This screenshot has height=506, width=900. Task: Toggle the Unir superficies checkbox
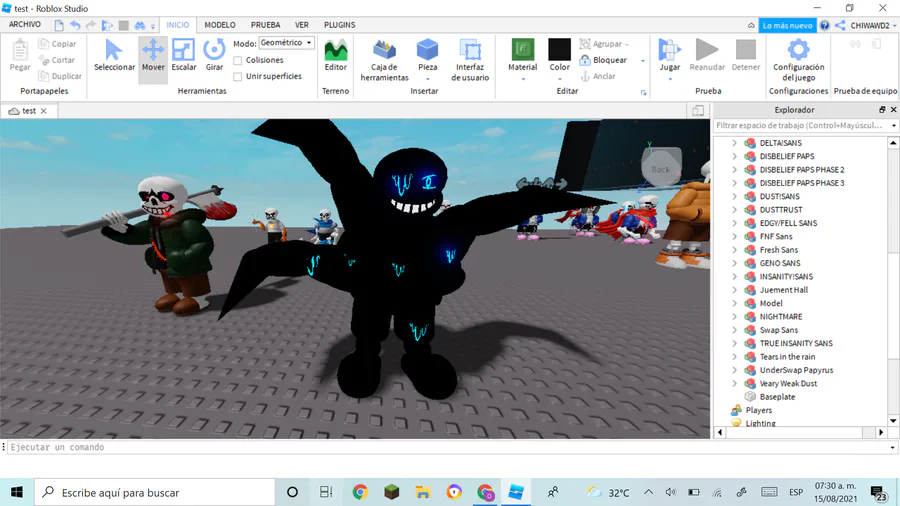coord(238,76)
